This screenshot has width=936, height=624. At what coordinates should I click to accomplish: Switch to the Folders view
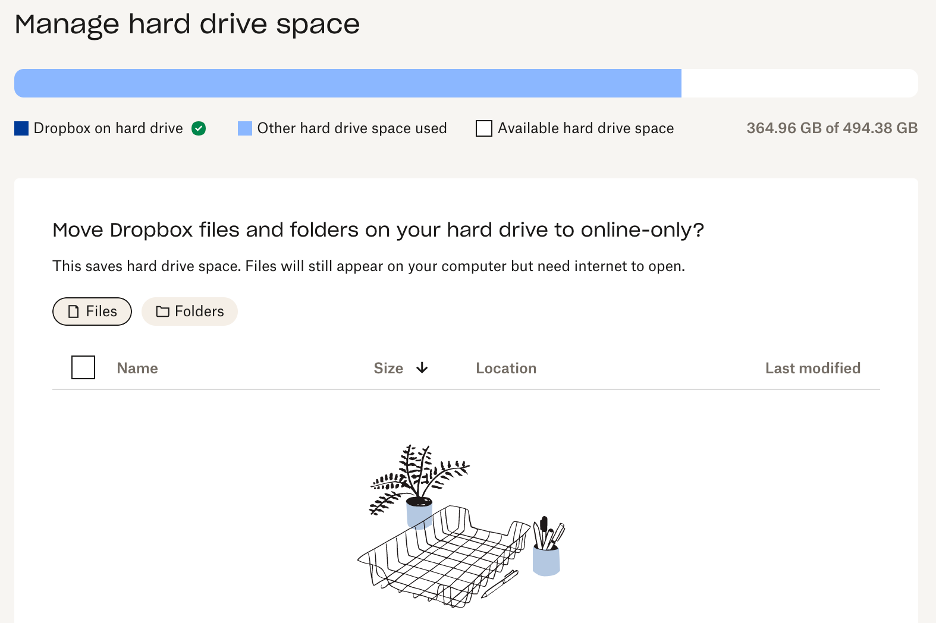(189, 311)
